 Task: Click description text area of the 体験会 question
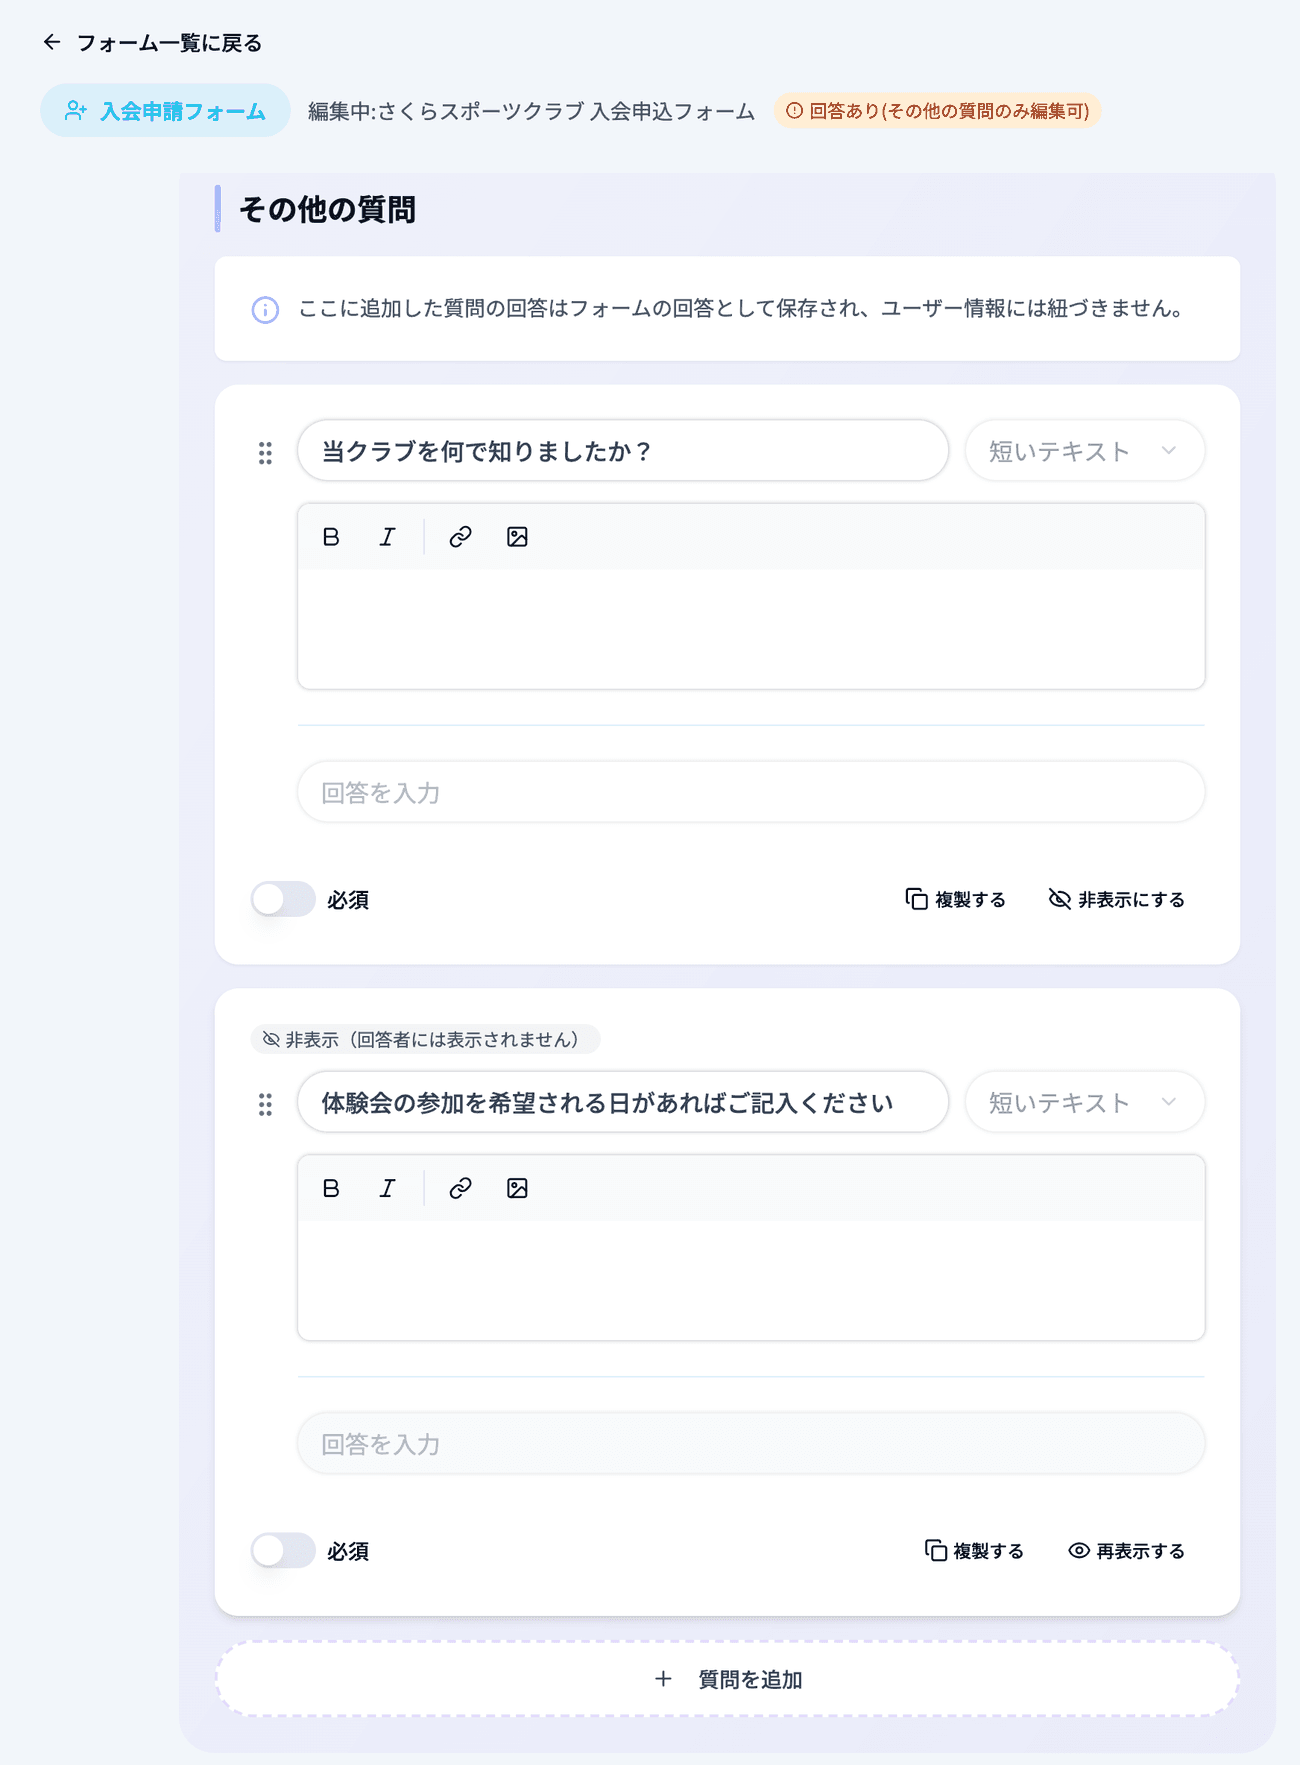(x=751, y=1280)
